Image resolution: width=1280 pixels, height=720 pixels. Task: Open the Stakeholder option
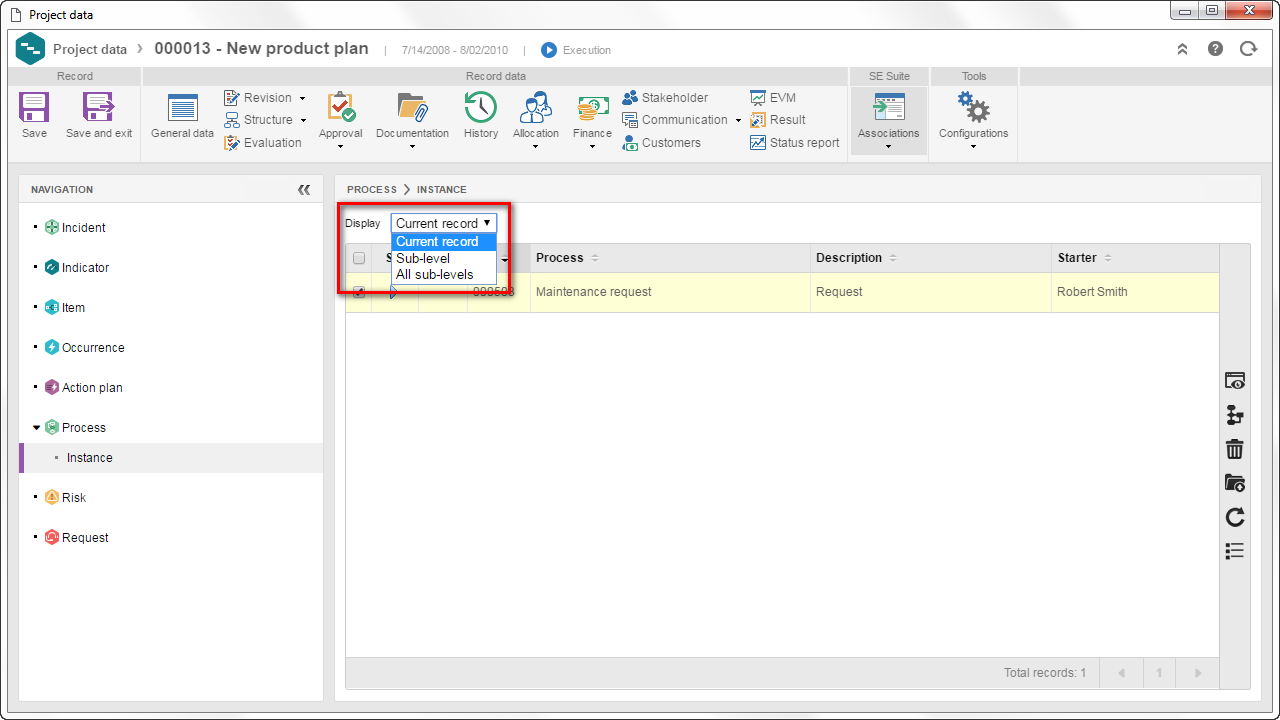[x=665, y=98]
